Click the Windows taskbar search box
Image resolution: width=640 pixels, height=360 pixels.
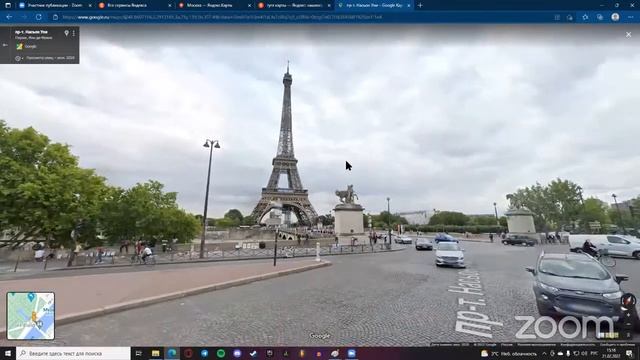pos(73,353)
